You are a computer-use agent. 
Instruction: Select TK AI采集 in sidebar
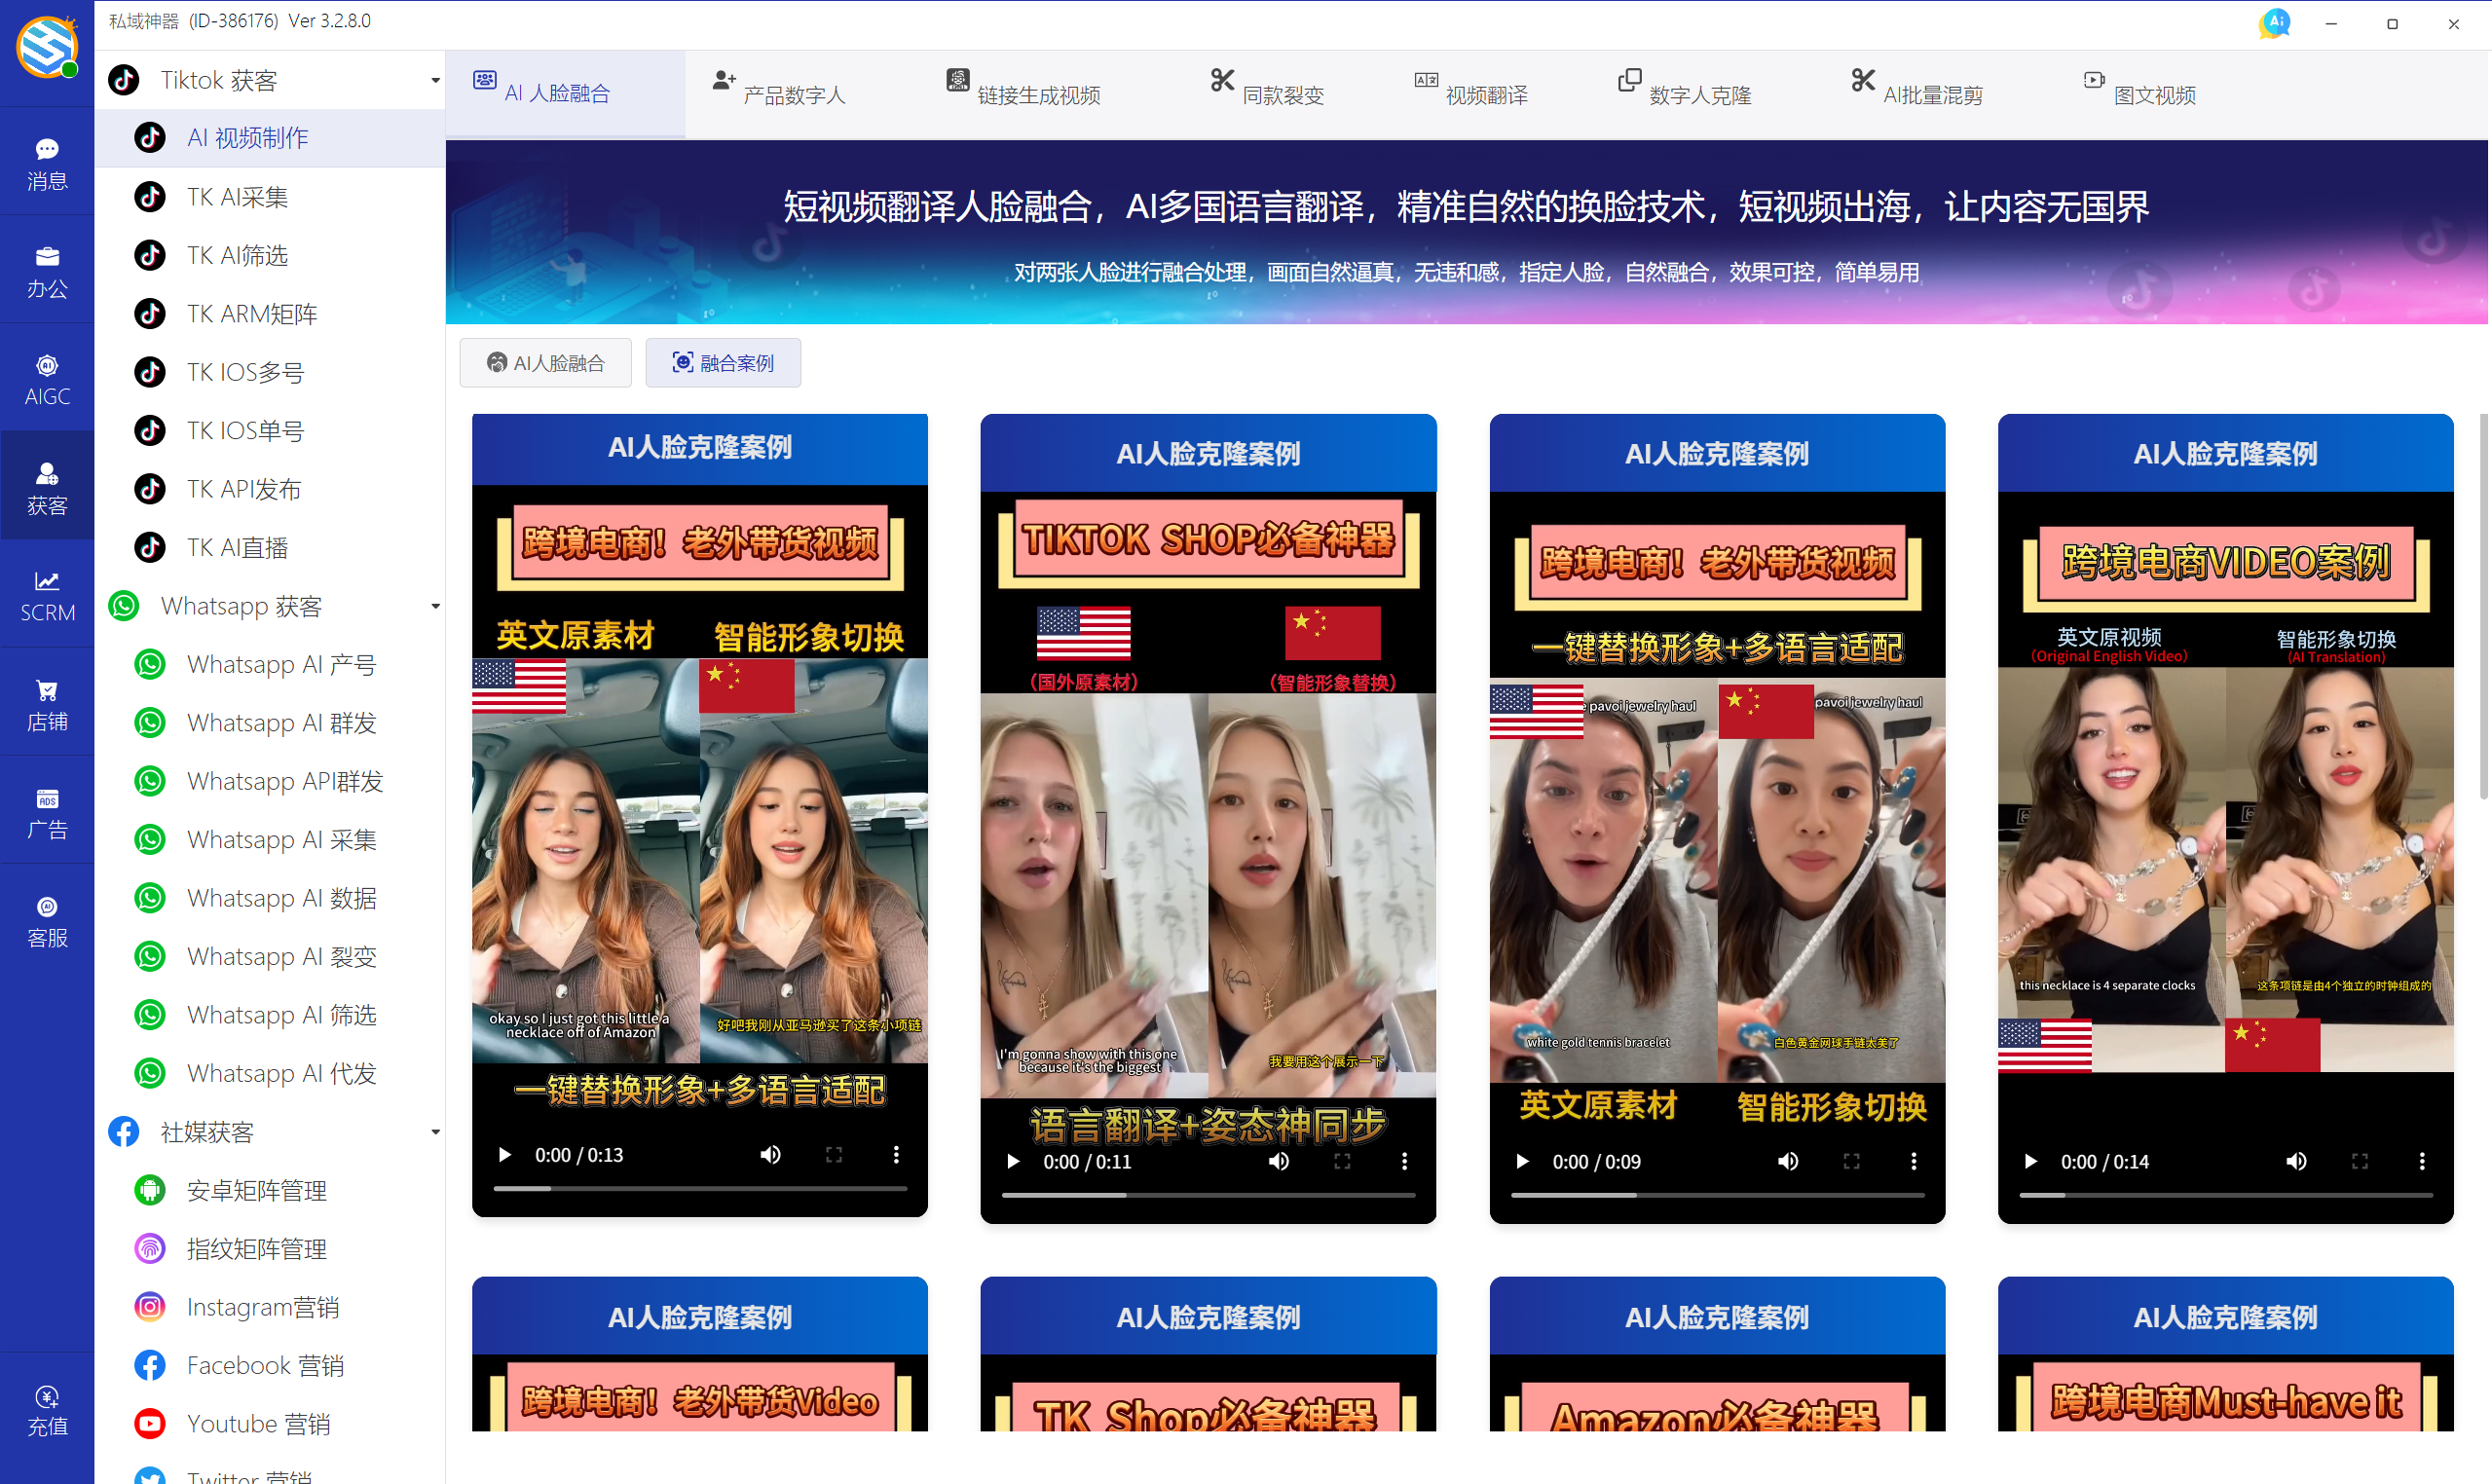tap(237, 197)
